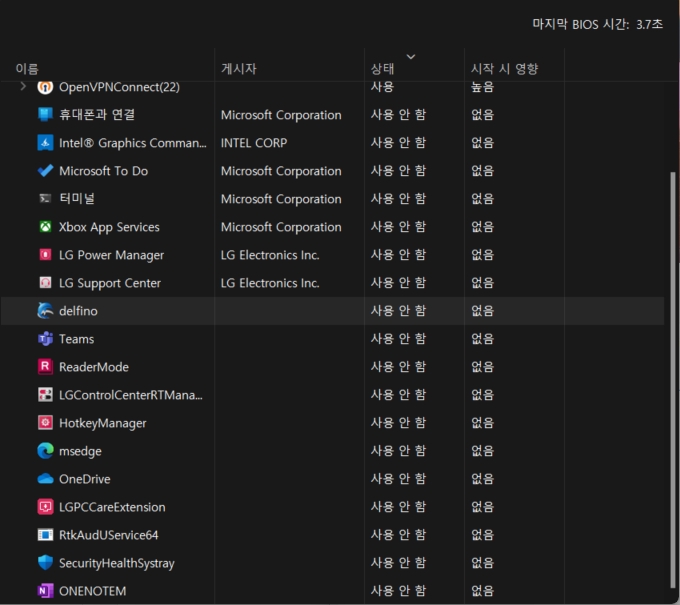The width and height of the screenshot is (680, 605).
Task: Click the Teams app icon
Action: click(x=45, y=339)
